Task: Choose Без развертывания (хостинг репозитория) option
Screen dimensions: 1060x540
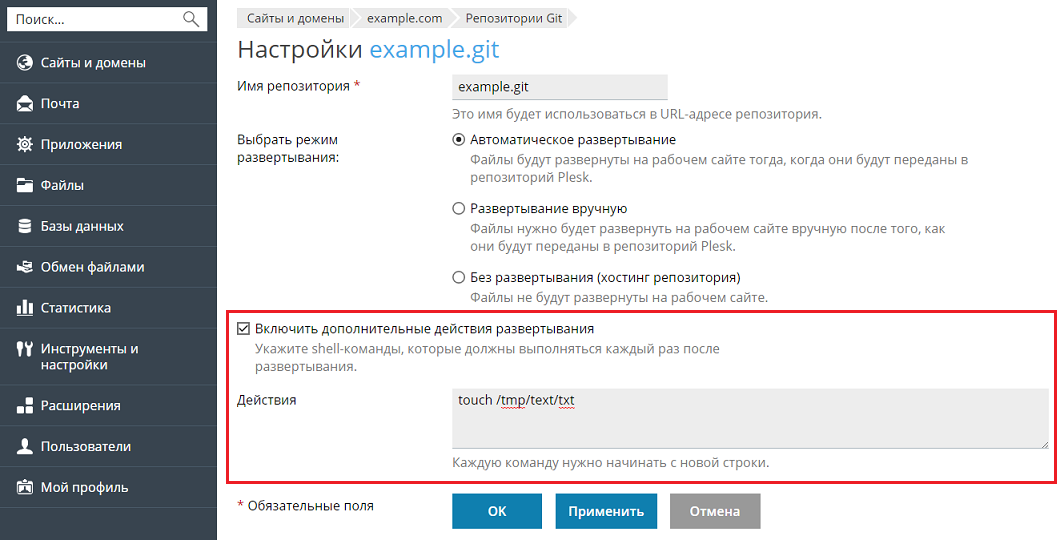Action: 459,277
